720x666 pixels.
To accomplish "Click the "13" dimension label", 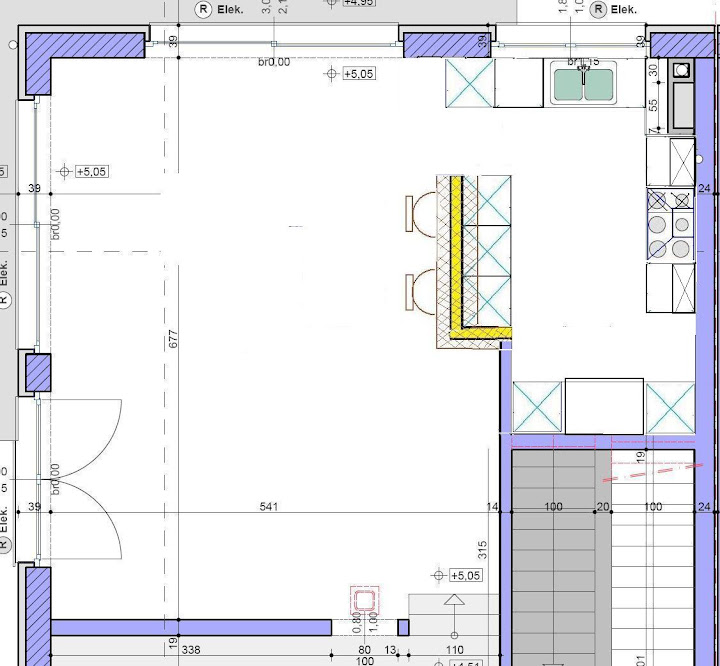I will tap(390, 649).
